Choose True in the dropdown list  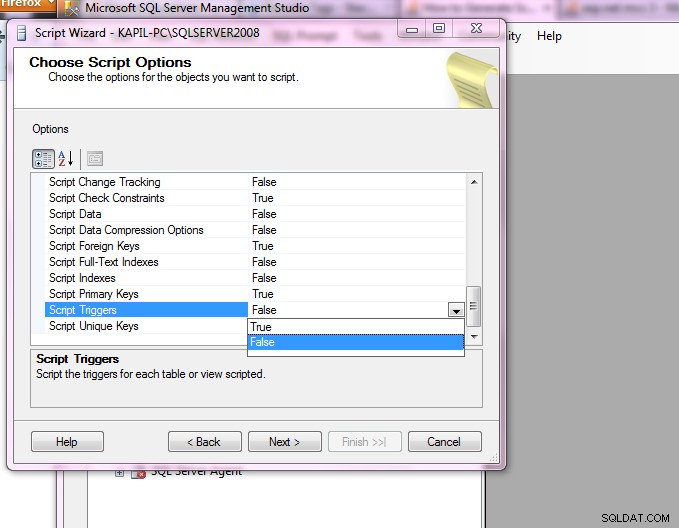coord(356,327)
